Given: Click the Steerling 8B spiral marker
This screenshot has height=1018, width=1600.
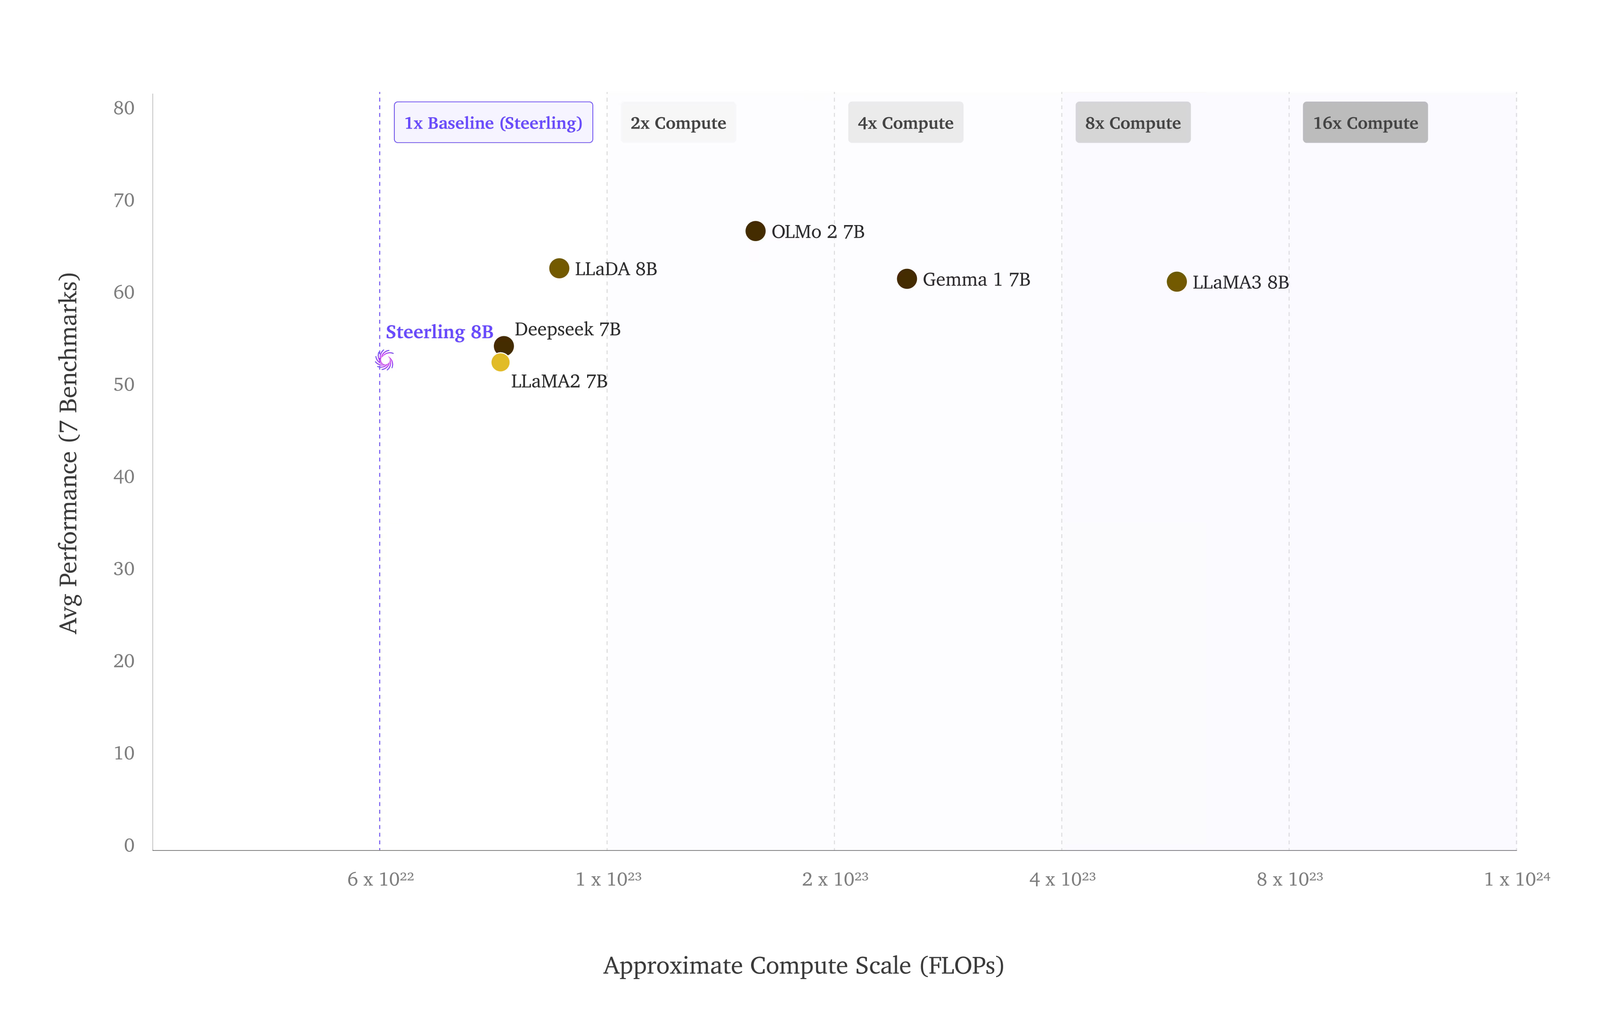Looking at the screenshot, I should pos(385,360).
